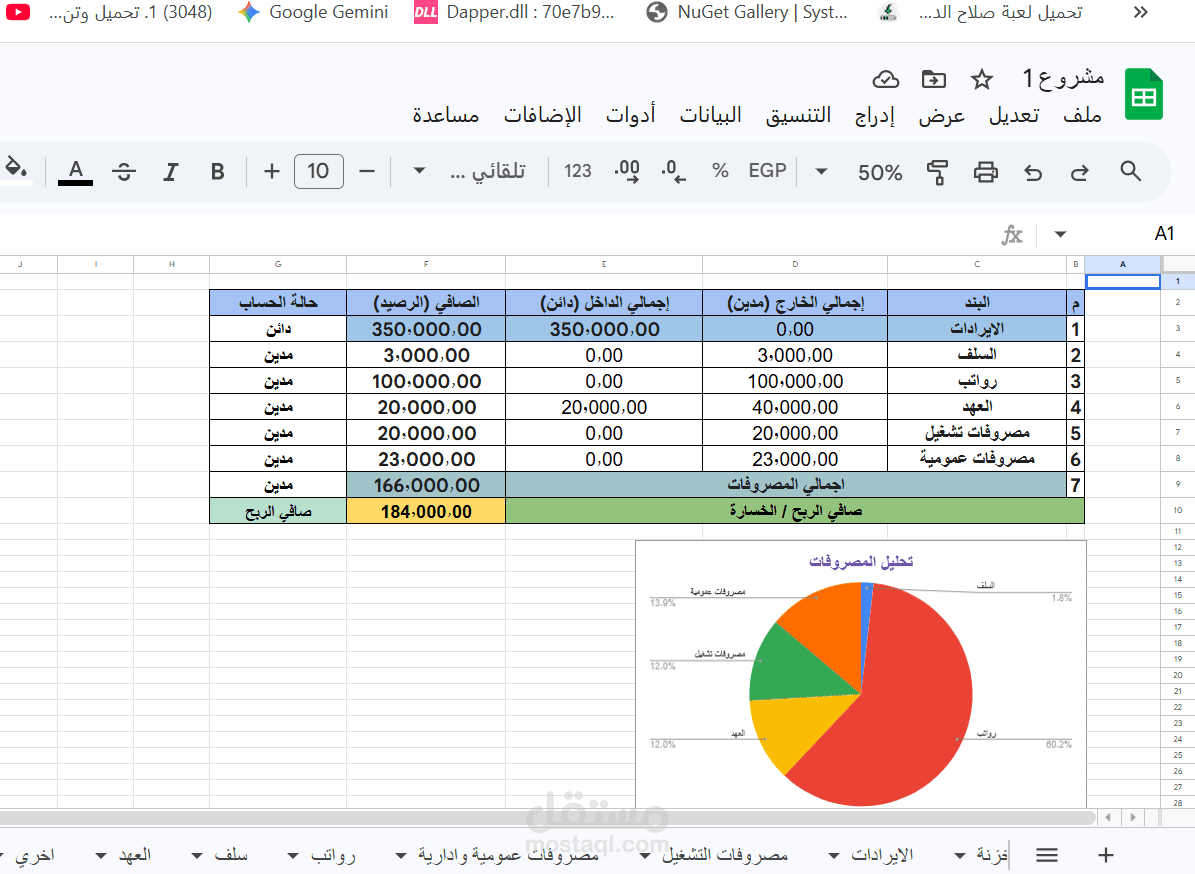Select column A header
This screenshot has height=874, width=1195.
1123,264
